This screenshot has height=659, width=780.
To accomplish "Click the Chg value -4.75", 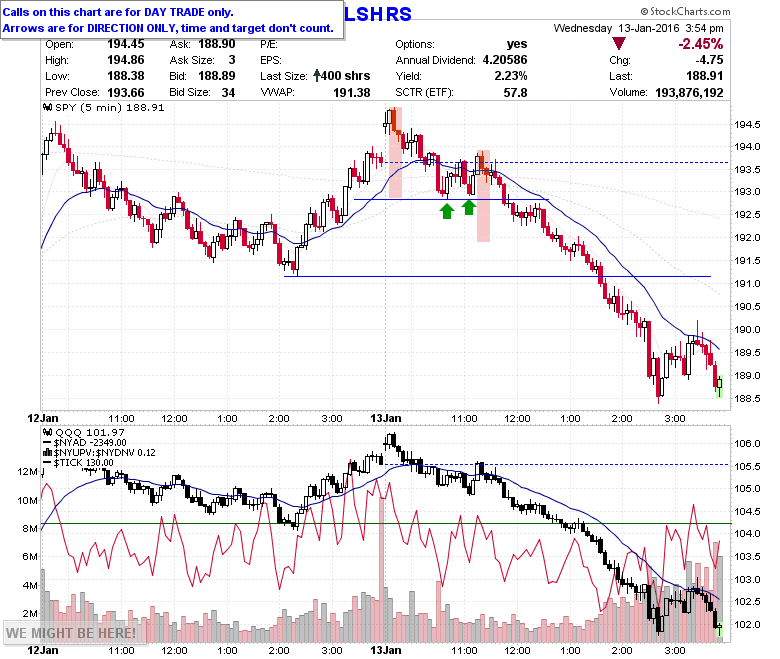I will (x=709, y=60).
